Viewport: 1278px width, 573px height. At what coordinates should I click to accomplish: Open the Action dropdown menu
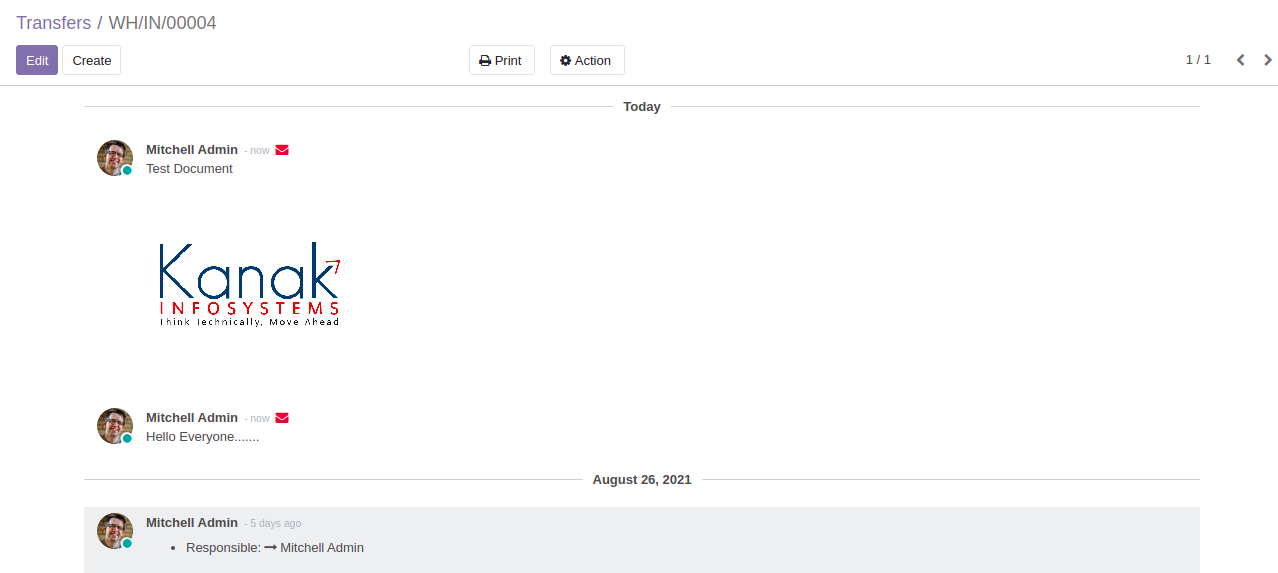(x=587, y=60)
